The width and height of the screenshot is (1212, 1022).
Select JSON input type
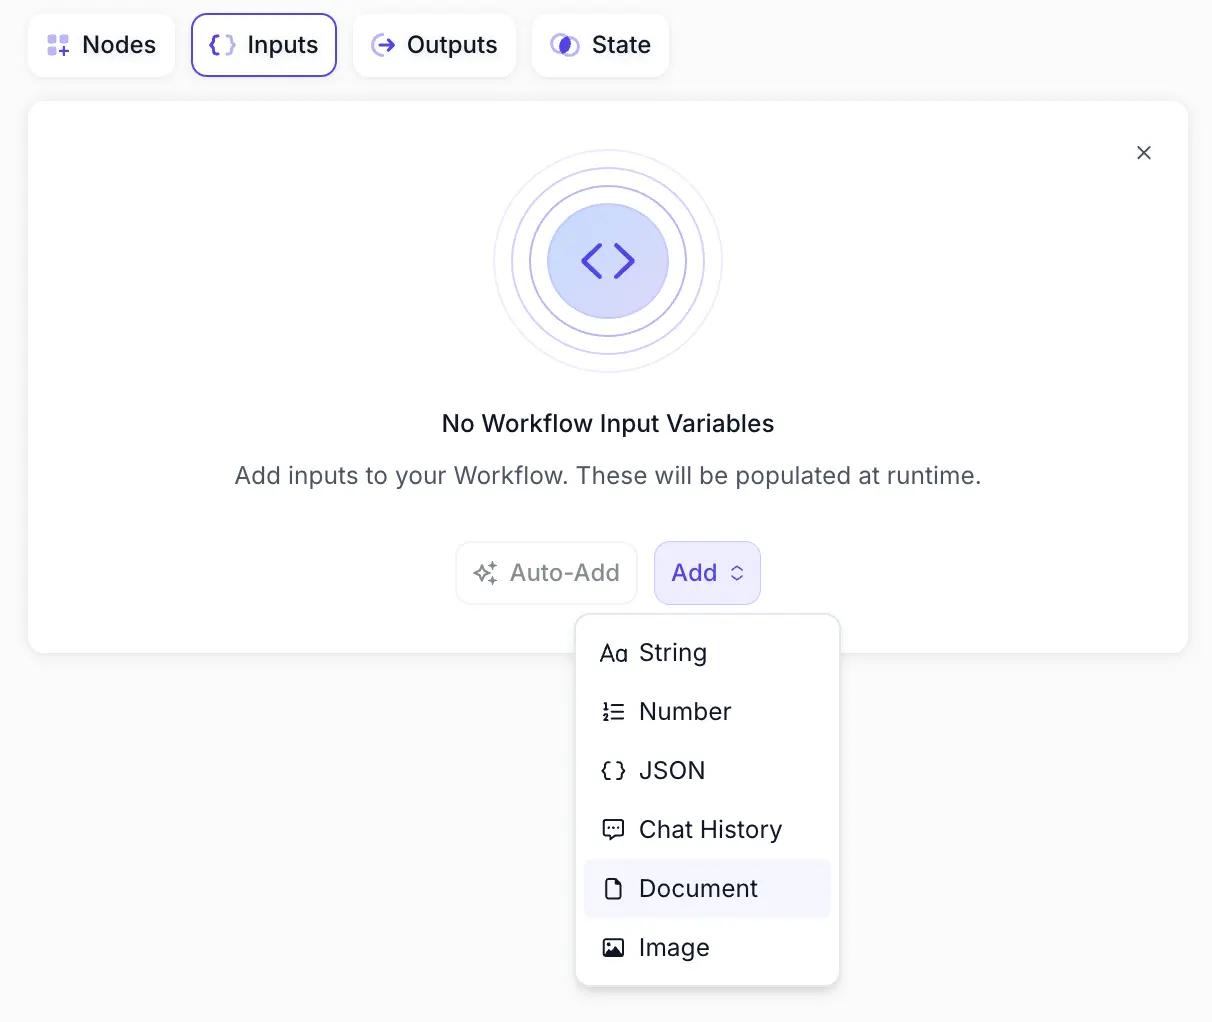click(x=707, y=771)
